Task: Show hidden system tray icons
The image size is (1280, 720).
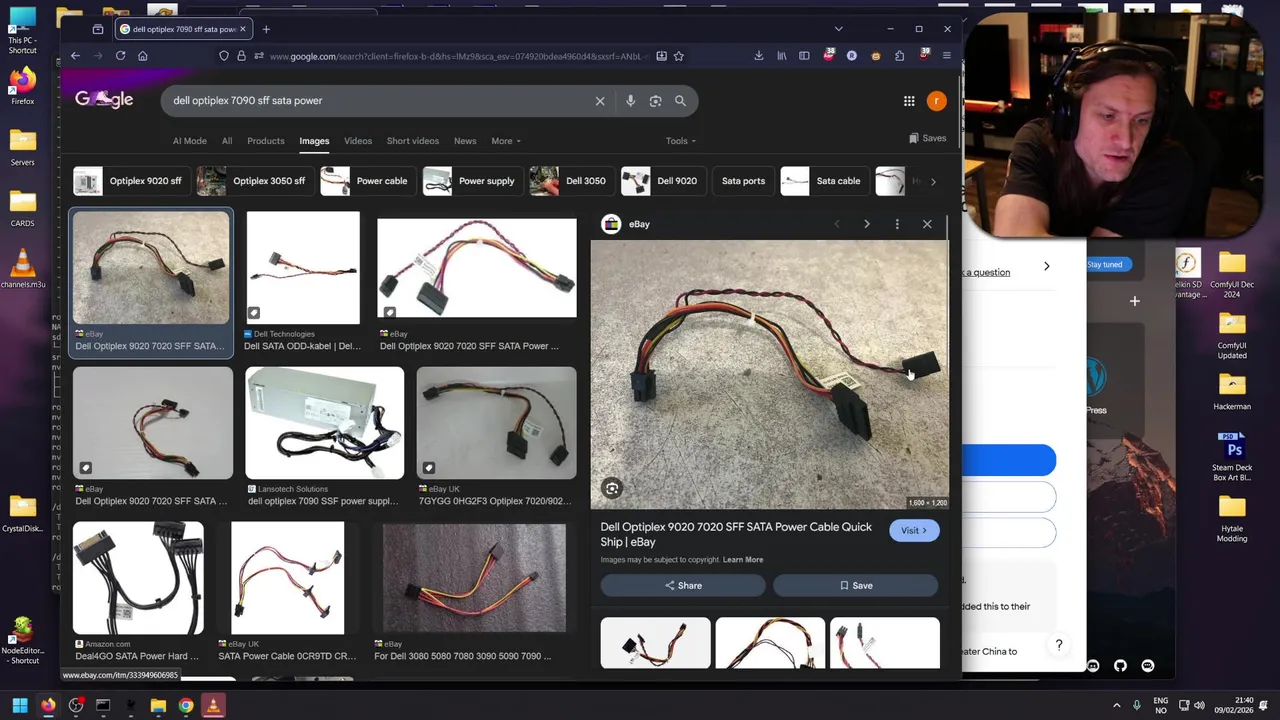Action: 1117,705
